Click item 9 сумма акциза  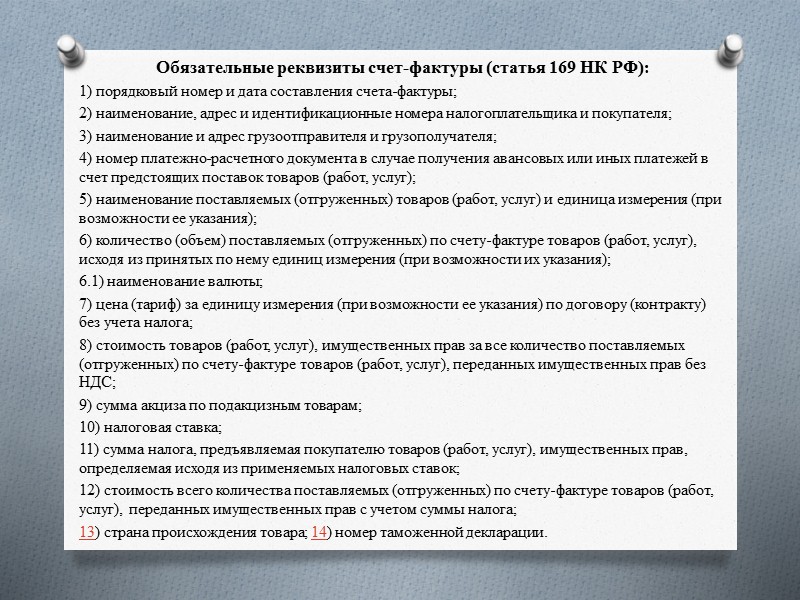point(220,406)
